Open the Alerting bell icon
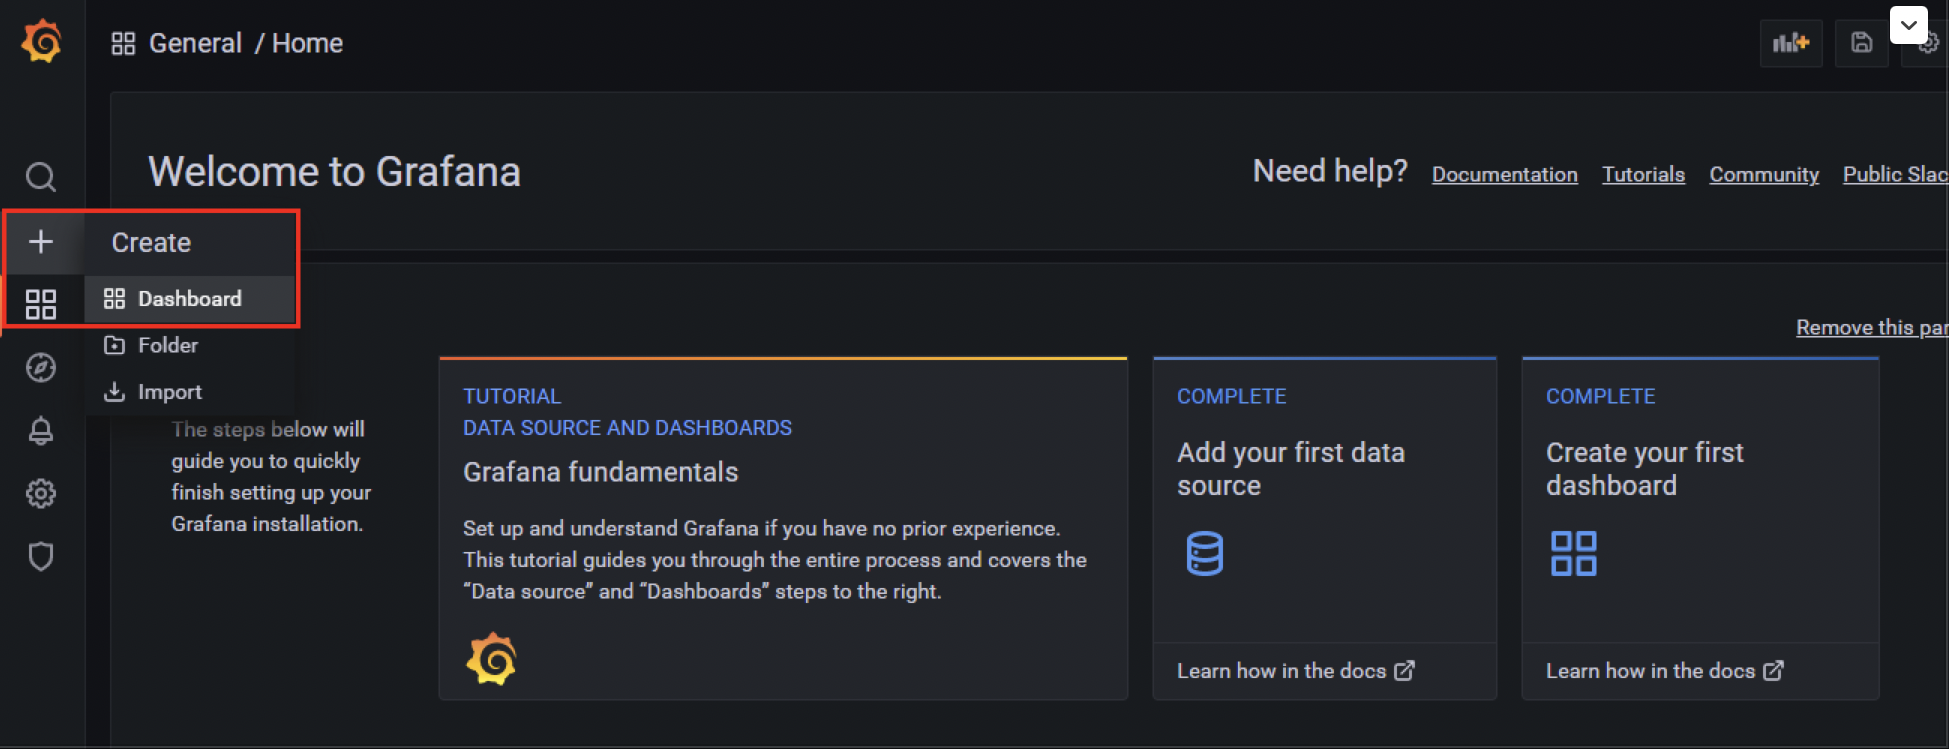The height and width of the screenshot is (750, 1950). tap(41, 431)
